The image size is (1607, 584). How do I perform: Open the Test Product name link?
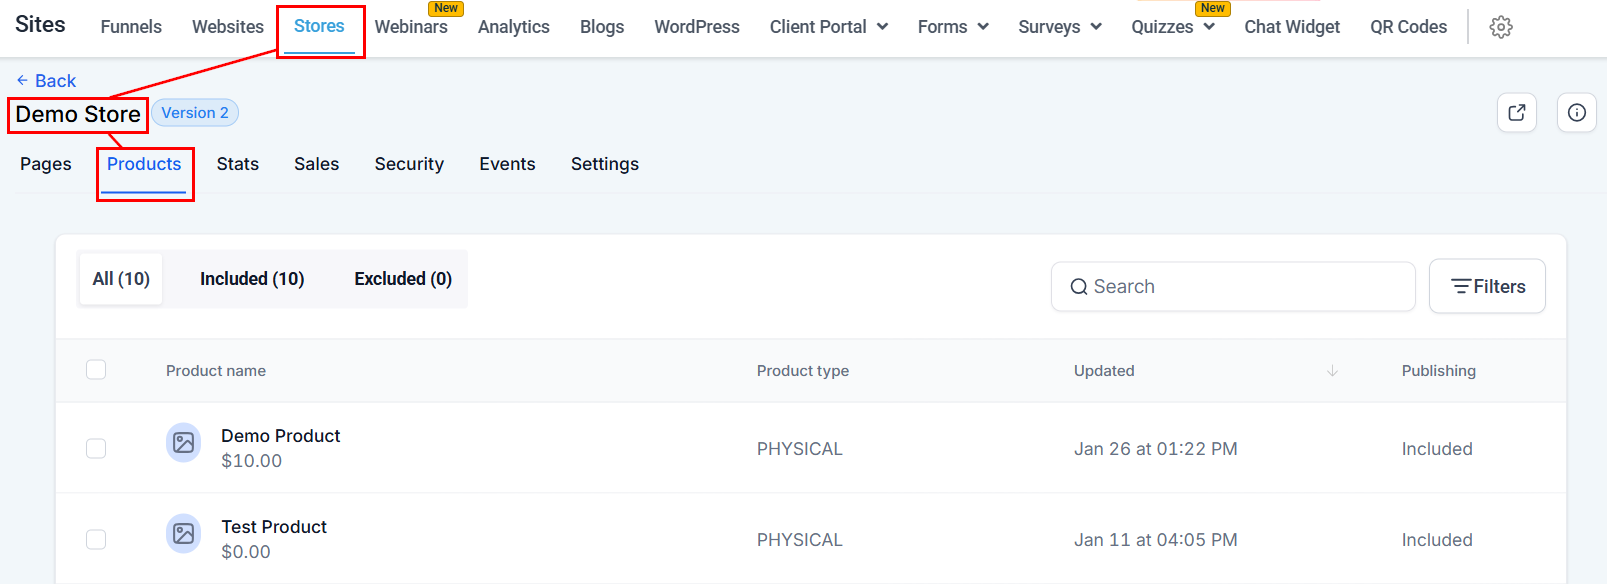[x=274, y=527]
